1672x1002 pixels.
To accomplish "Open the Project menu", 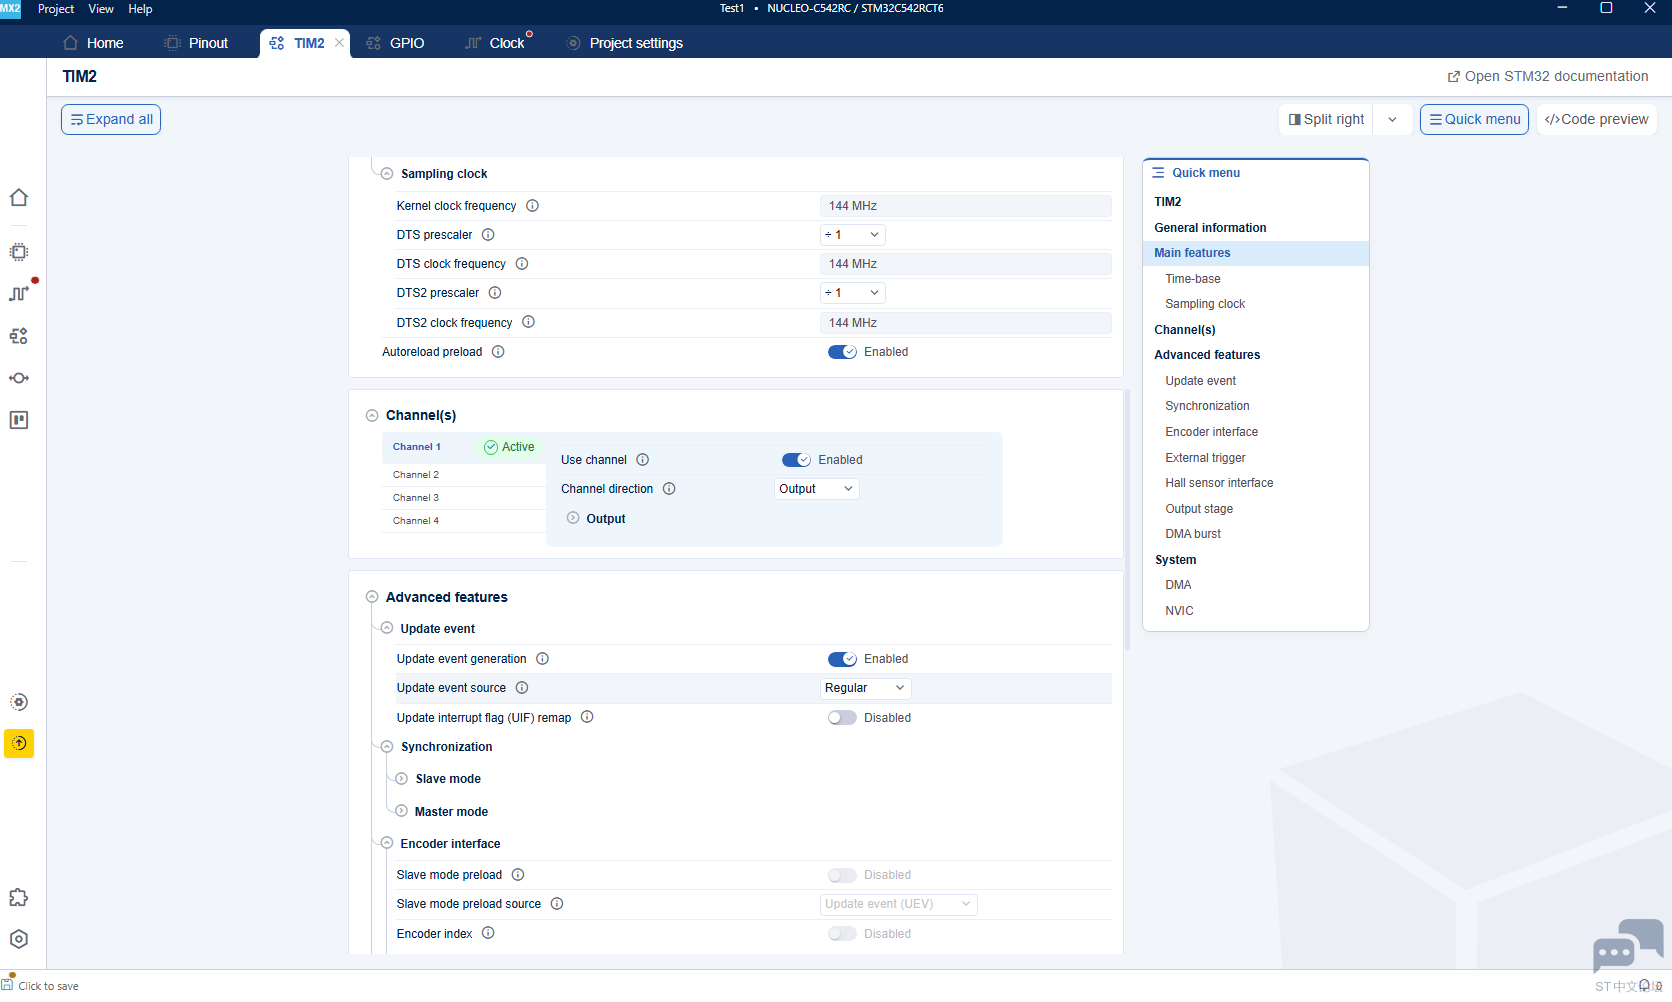I will [x=56, y=9].
